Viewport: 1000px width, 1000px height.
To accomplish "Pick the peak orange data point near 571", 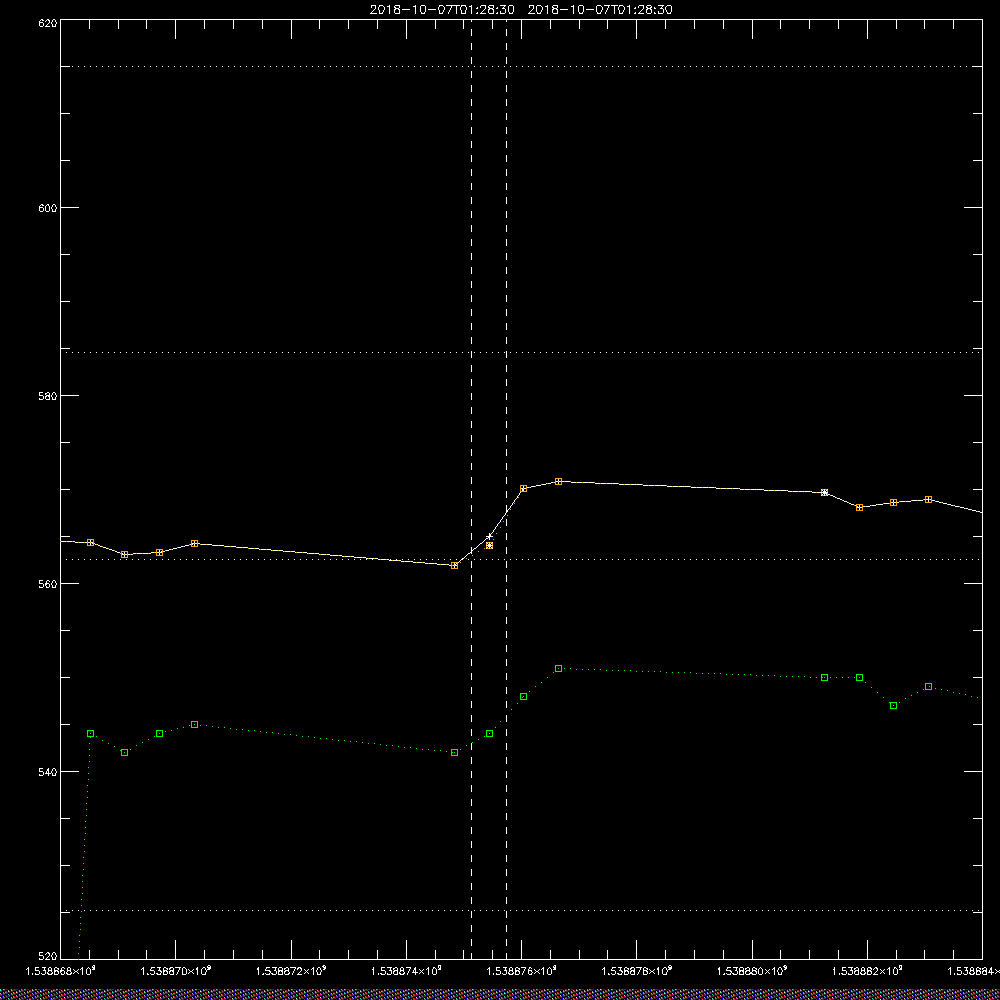I will [558, 482].
